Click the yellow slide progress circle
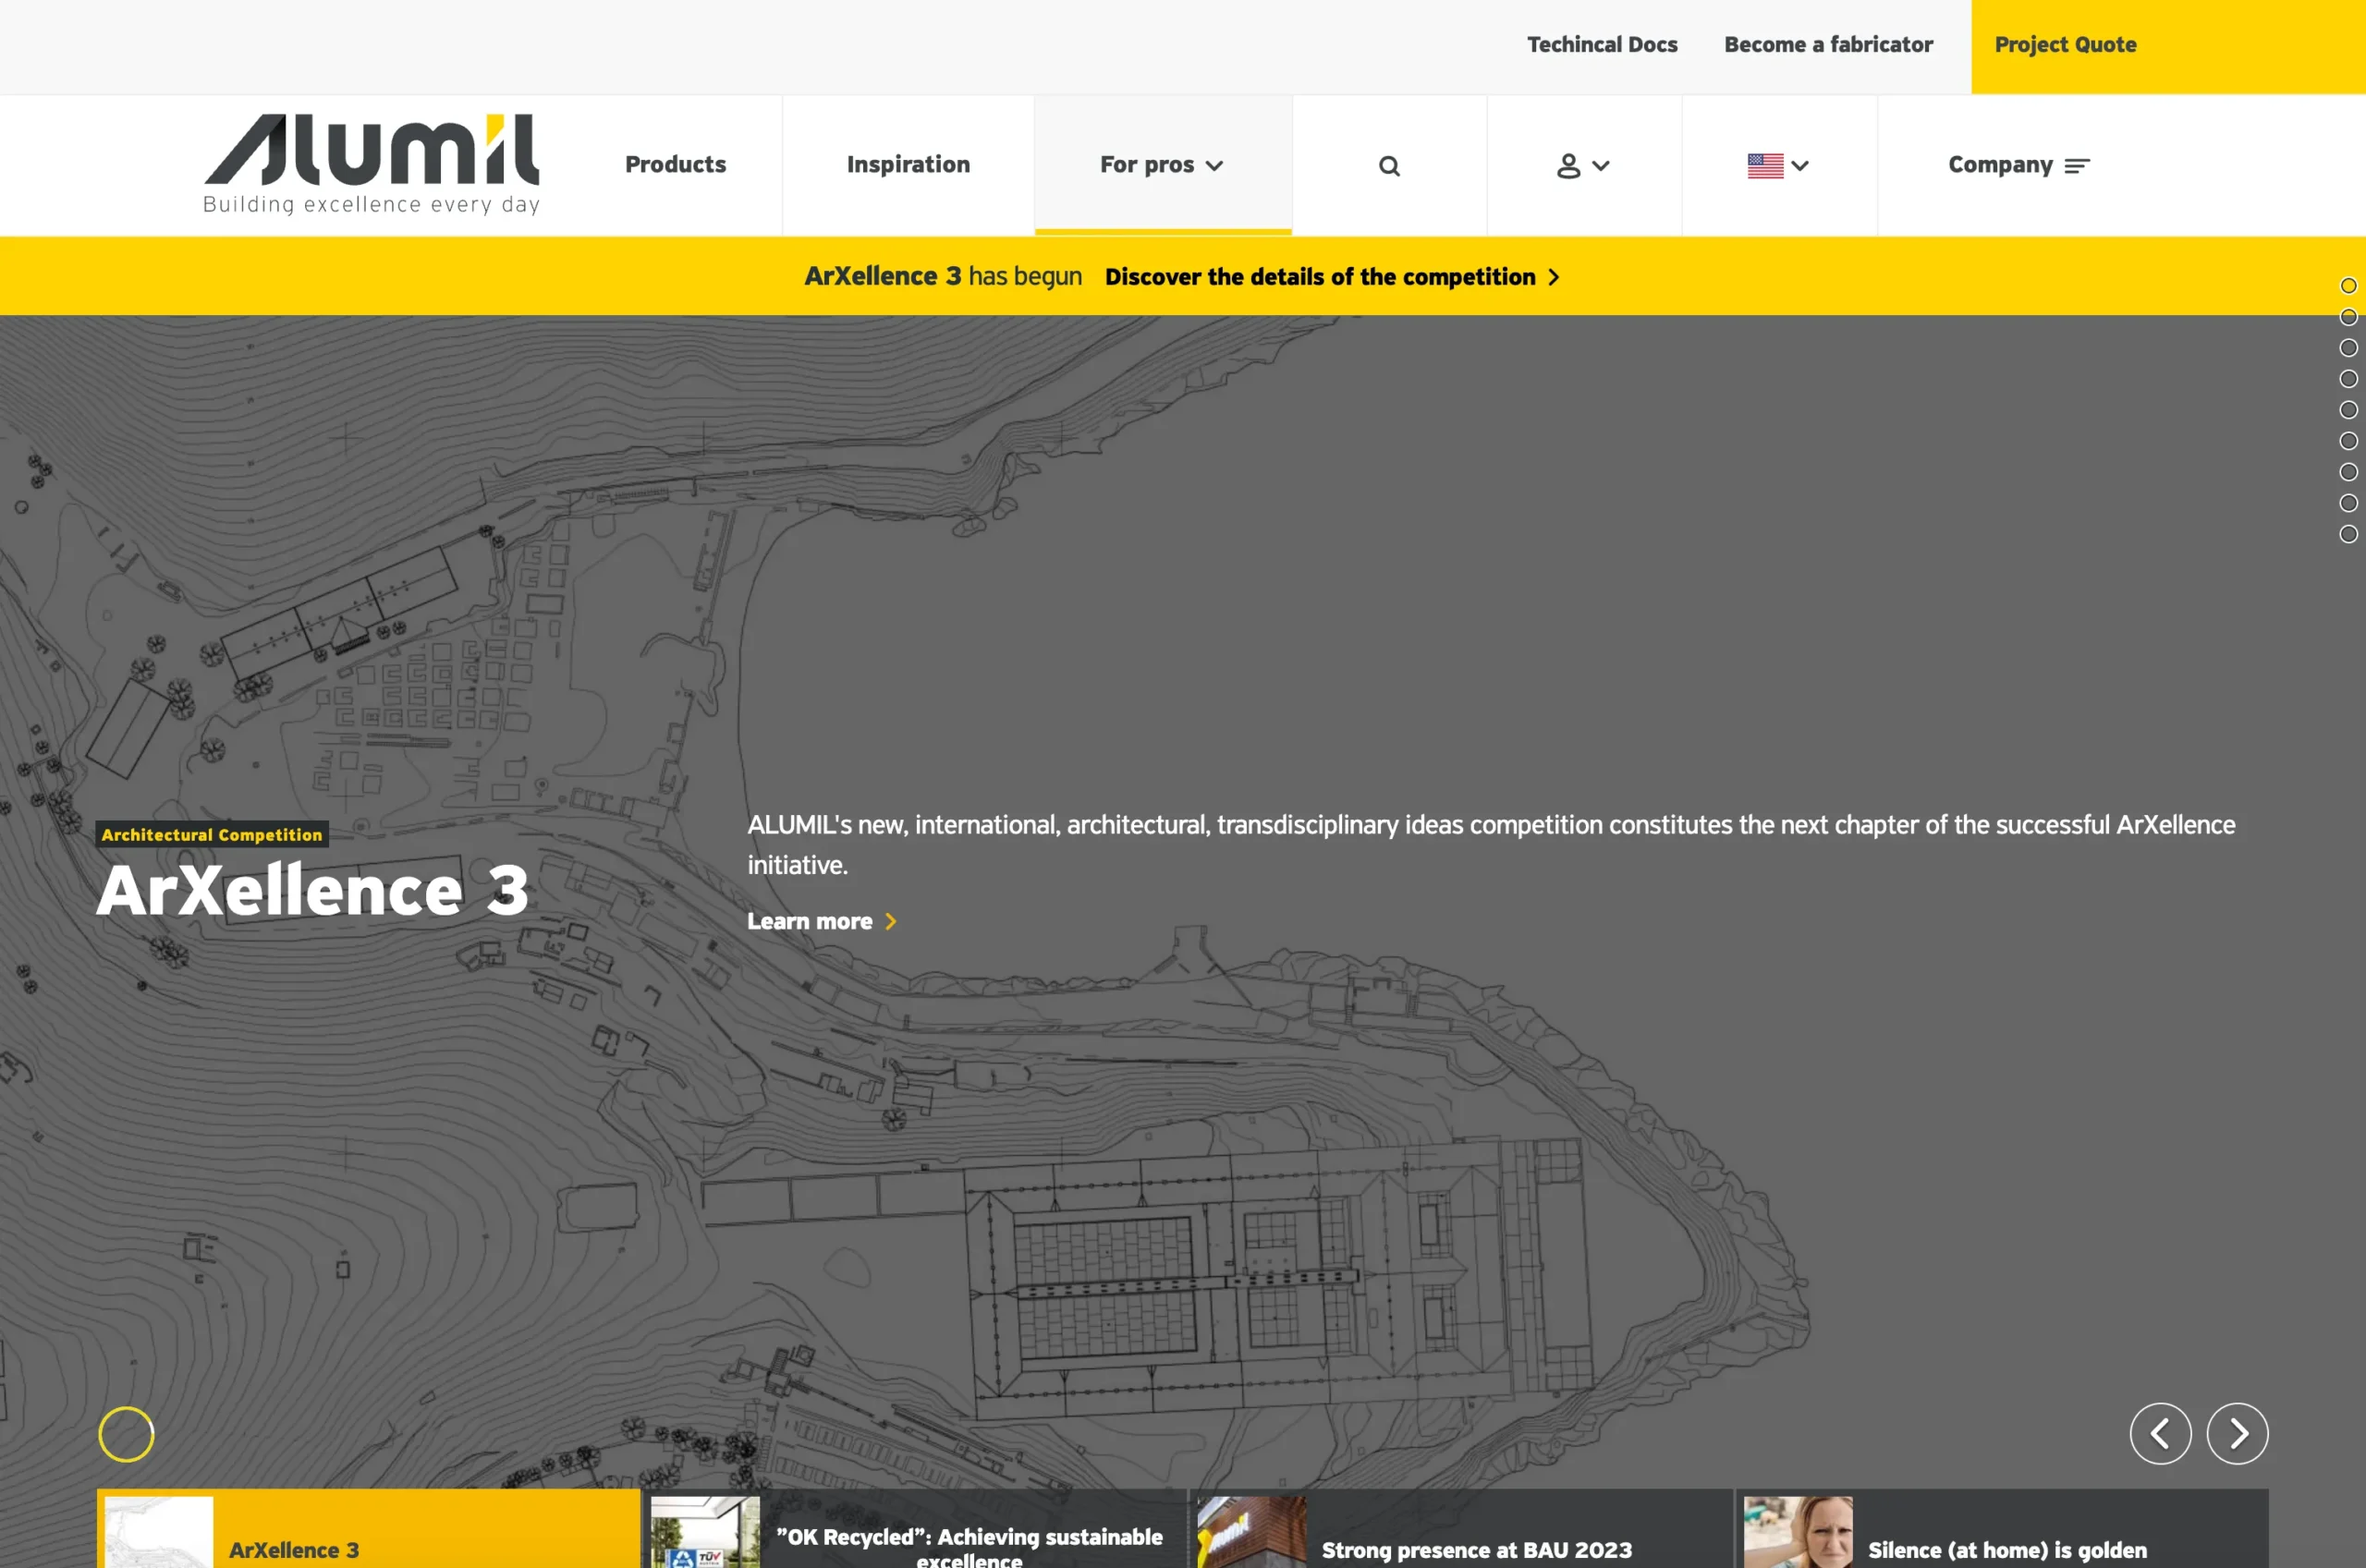This screenshot has height=1568, width=2366. coord(126,1434)
